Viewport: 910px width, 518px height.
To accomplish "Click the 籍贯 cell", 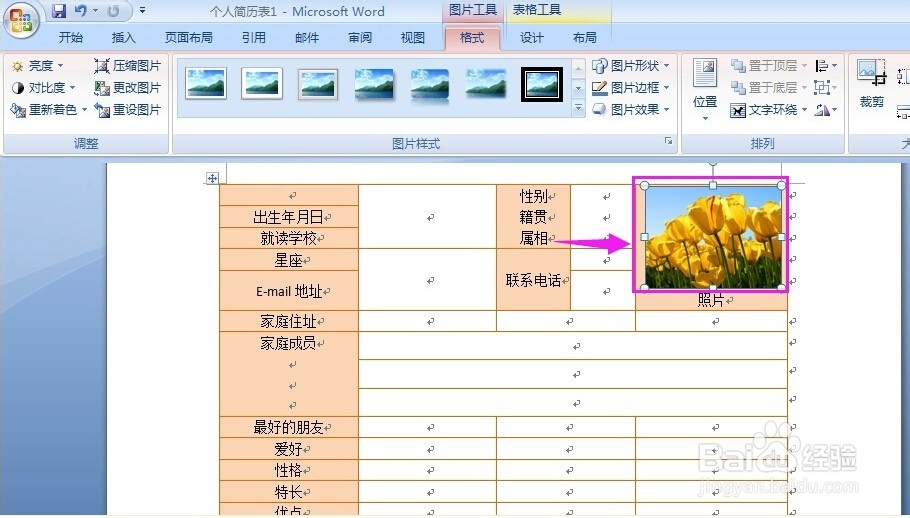I will click(534, 217).
